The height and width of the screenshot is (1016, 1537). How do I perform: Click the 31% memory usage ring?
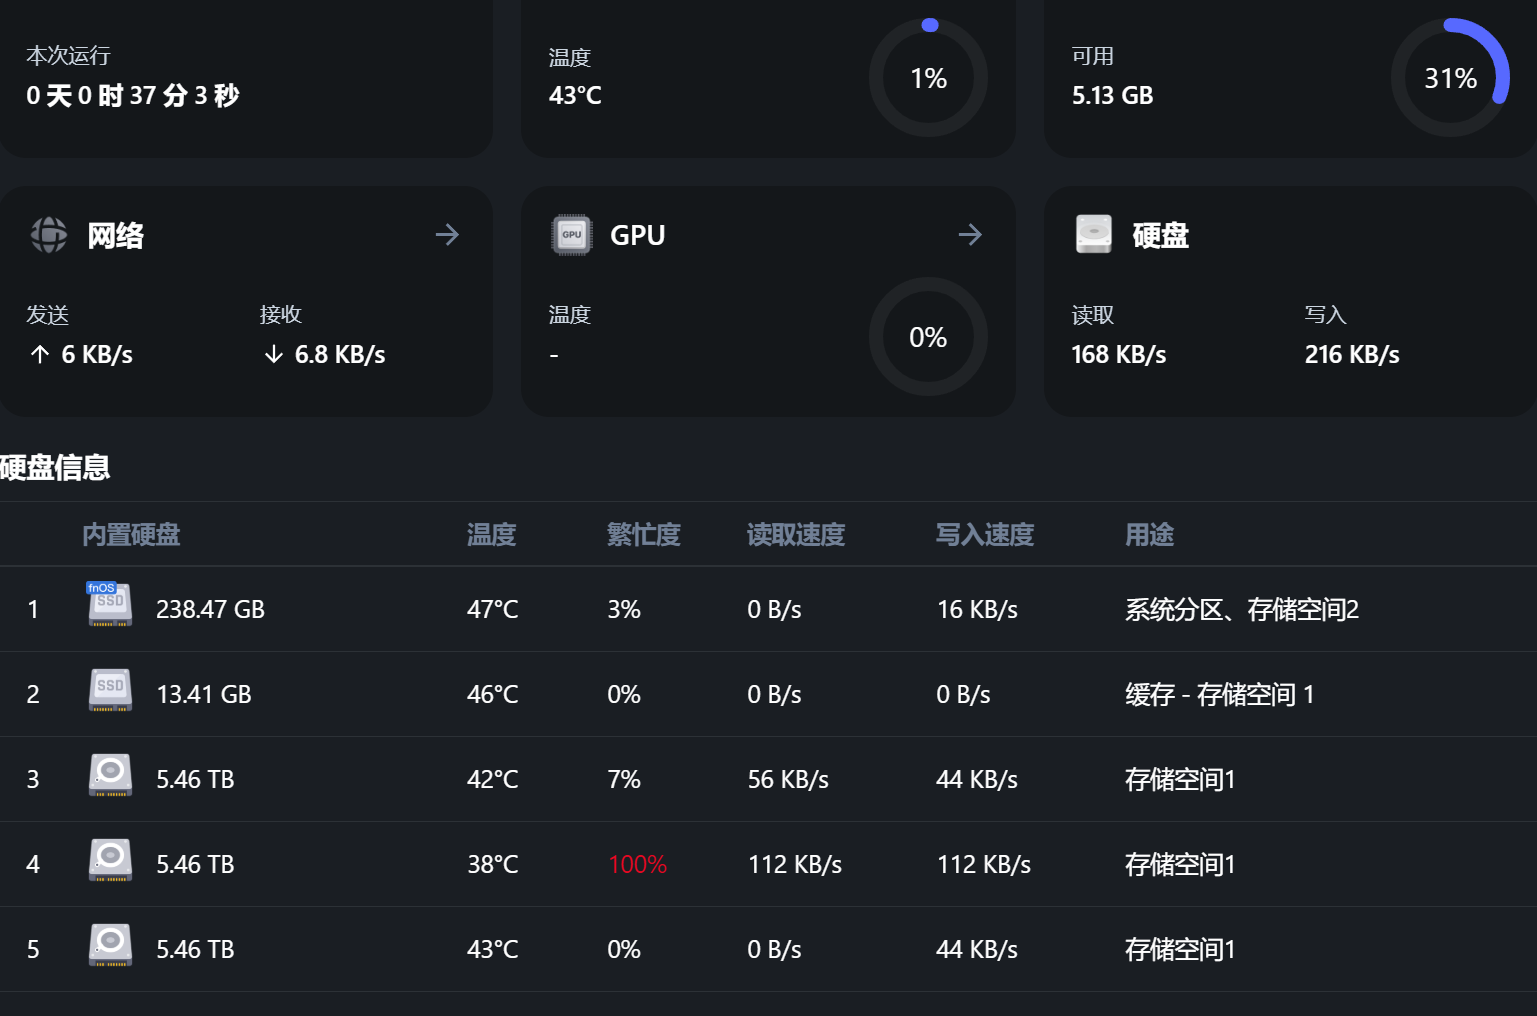(1450, 78)
